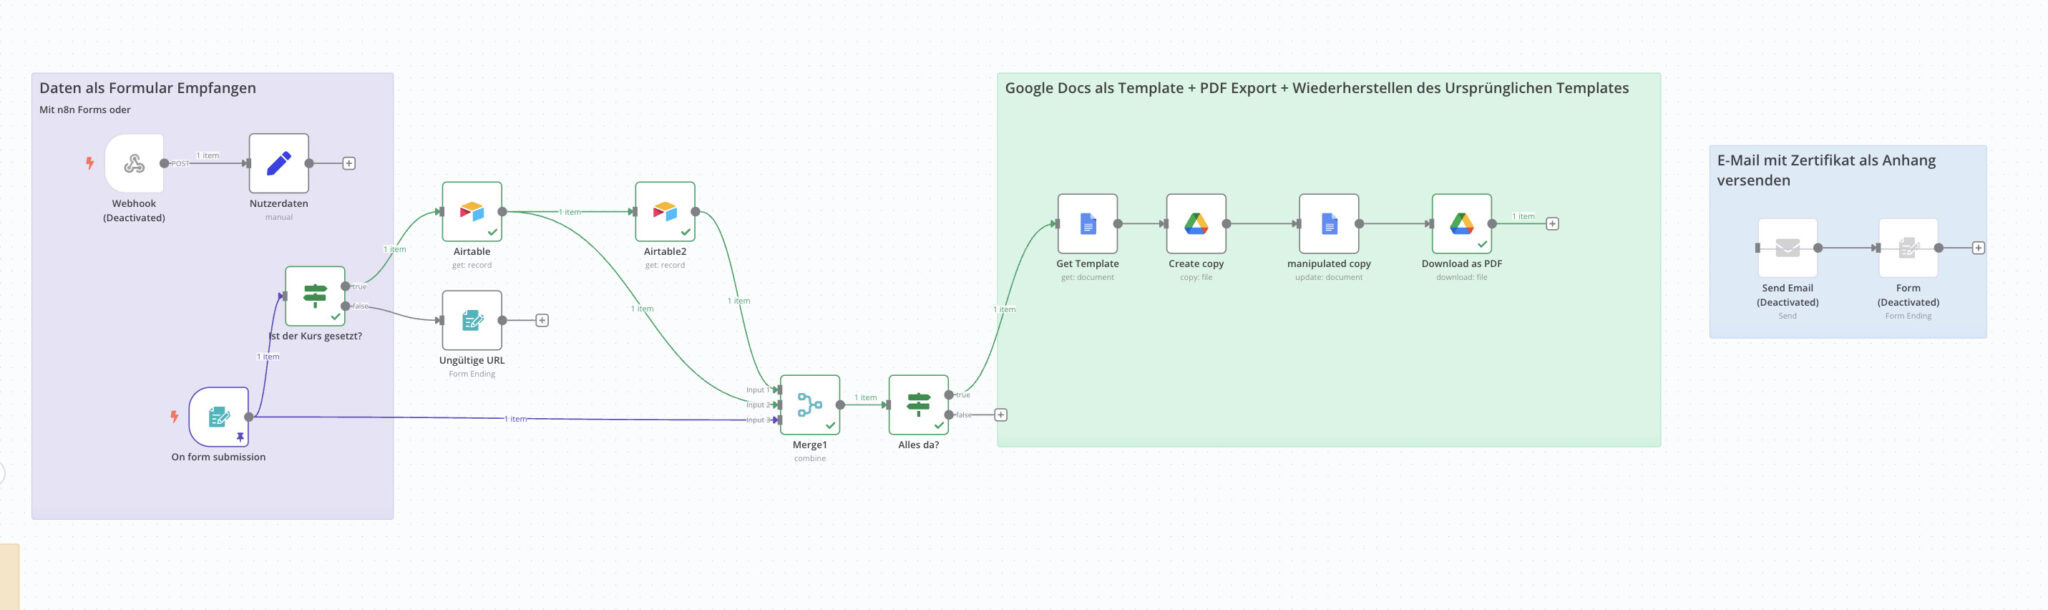Select the 'Alles da?' condition node
The width and height of the screenshot is (2048, 610).
(918, 405)
